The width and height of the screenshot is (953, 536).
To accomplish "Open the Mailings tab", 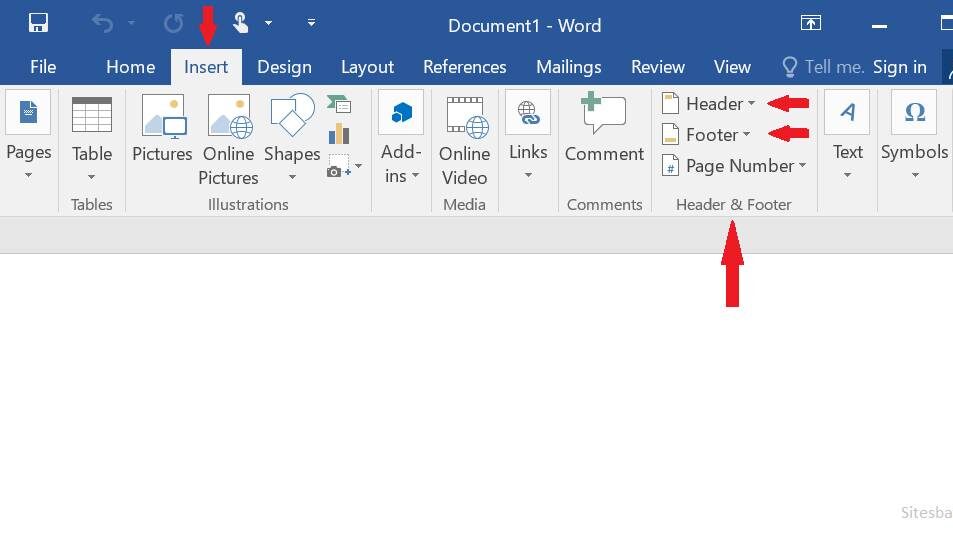I will 569,67.
